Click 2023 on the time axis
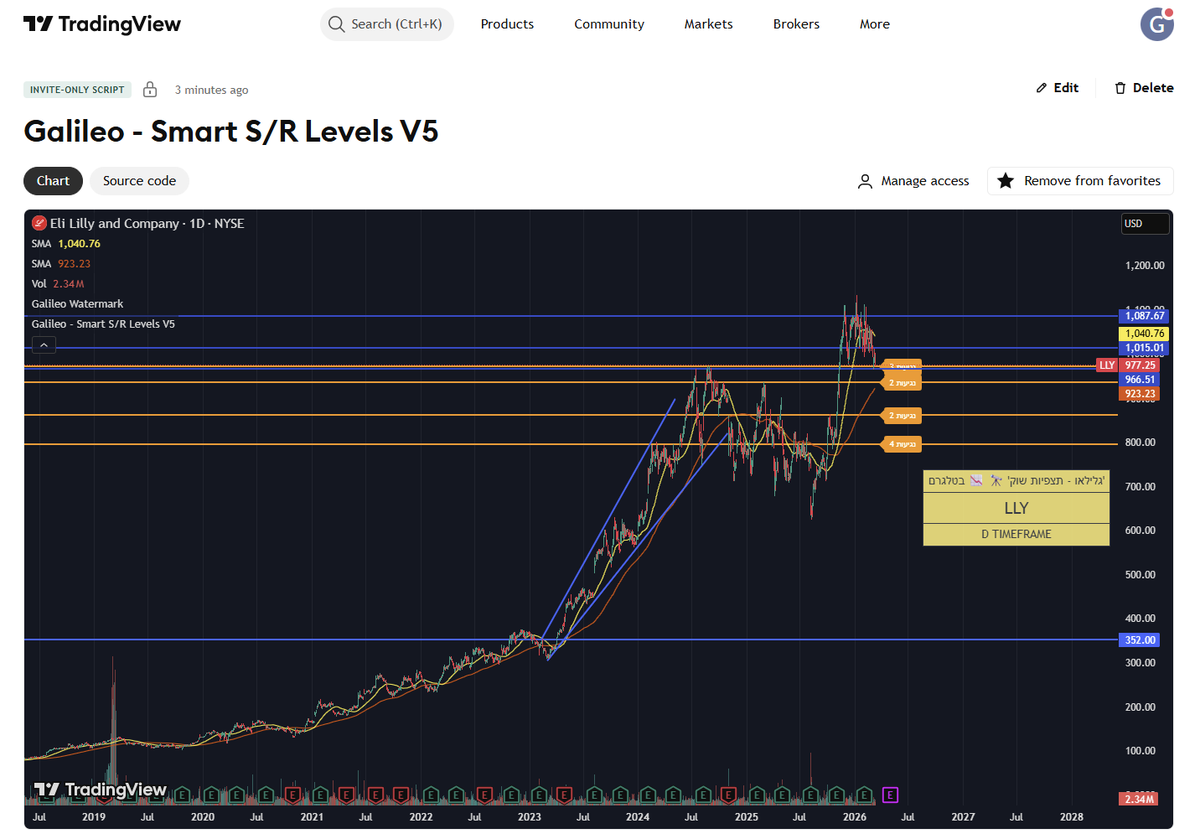 point(529,817)
